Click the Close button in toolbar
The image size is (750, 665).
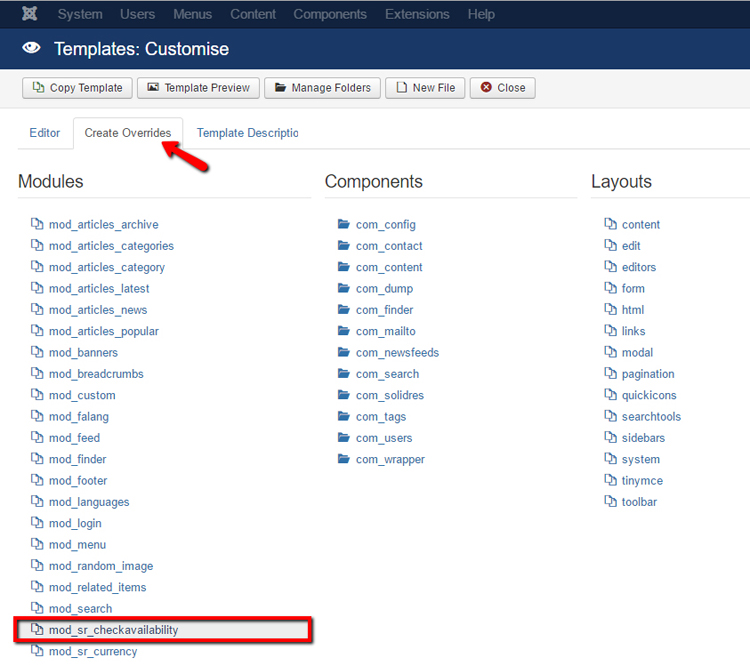pos(503,88)
